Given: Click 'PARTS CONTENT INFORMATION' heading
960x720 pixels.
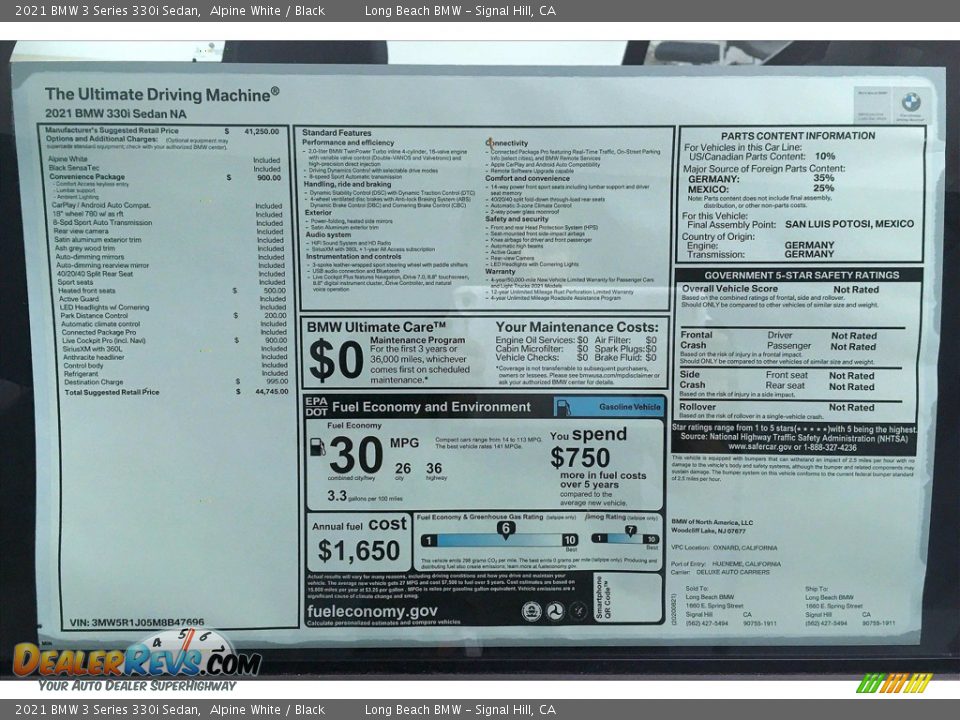Looking at the screenshot, I should (x=798, y=136).
